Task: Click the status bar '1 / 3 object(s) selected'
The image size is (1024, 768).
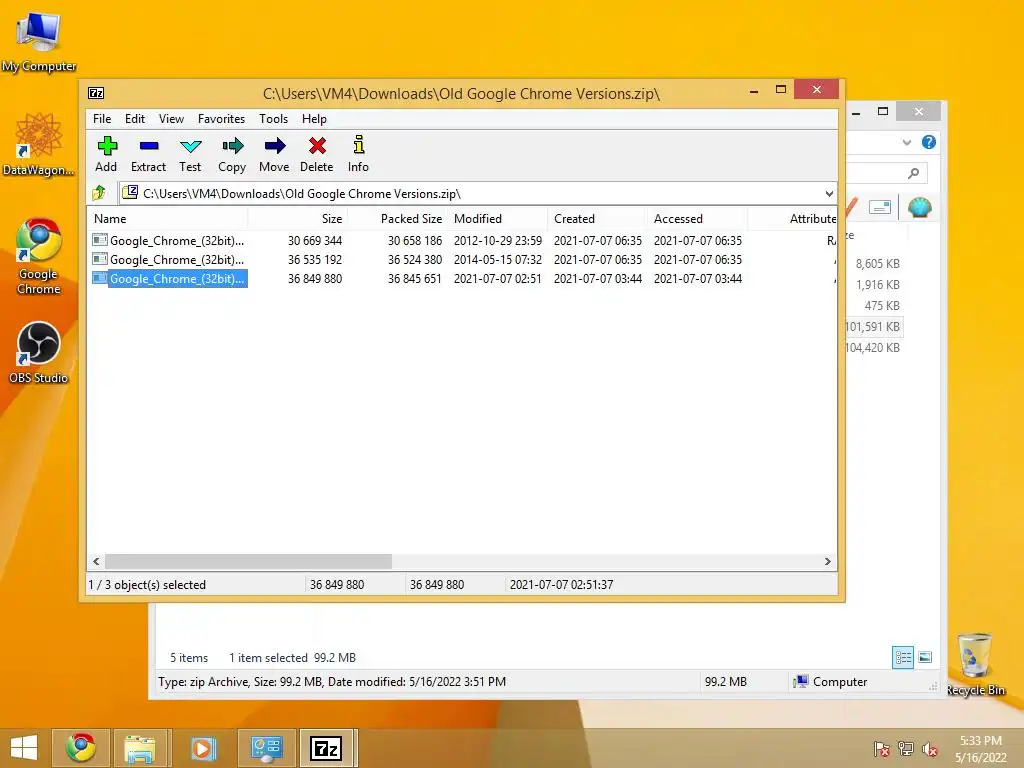Action: coord(147,584)
